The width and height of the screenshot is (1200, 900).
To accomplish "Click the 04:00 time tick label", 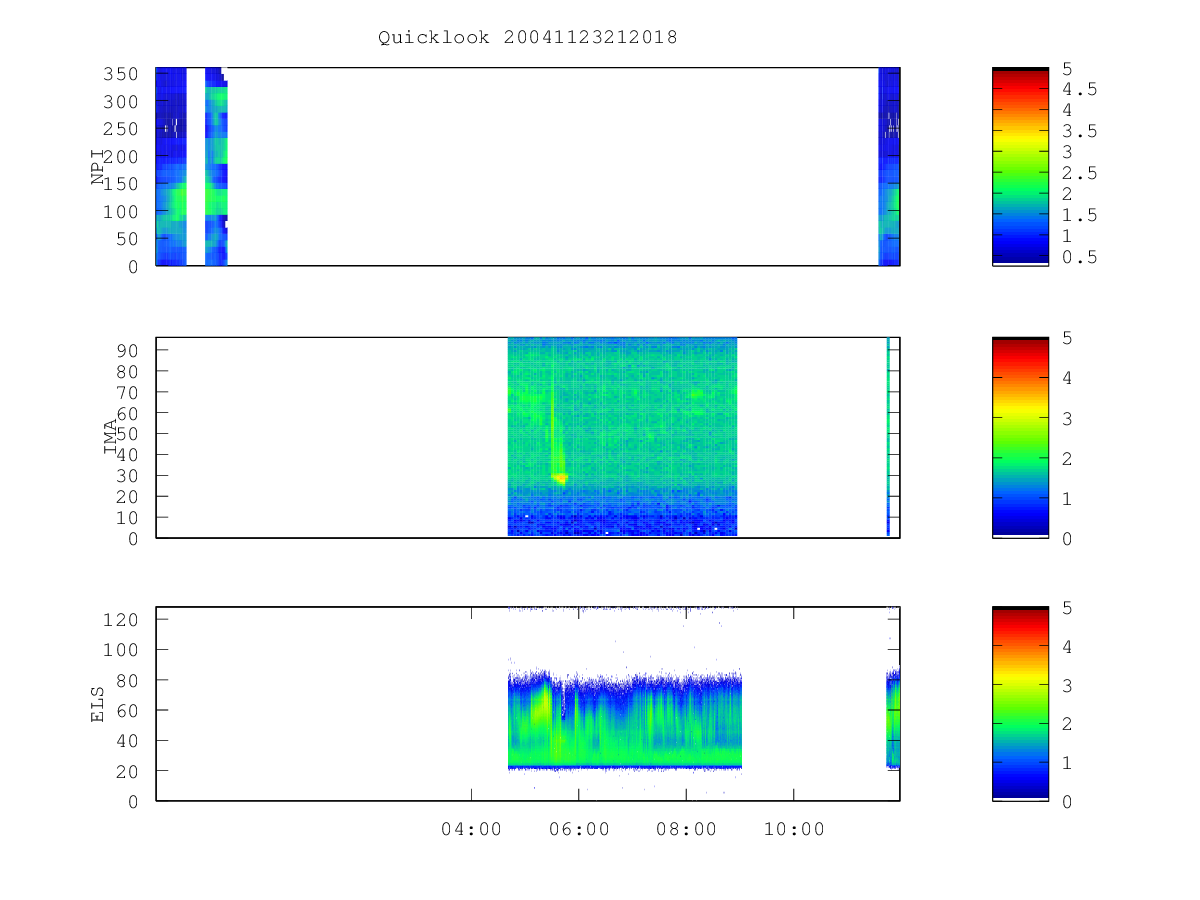I will click(471, 829).
